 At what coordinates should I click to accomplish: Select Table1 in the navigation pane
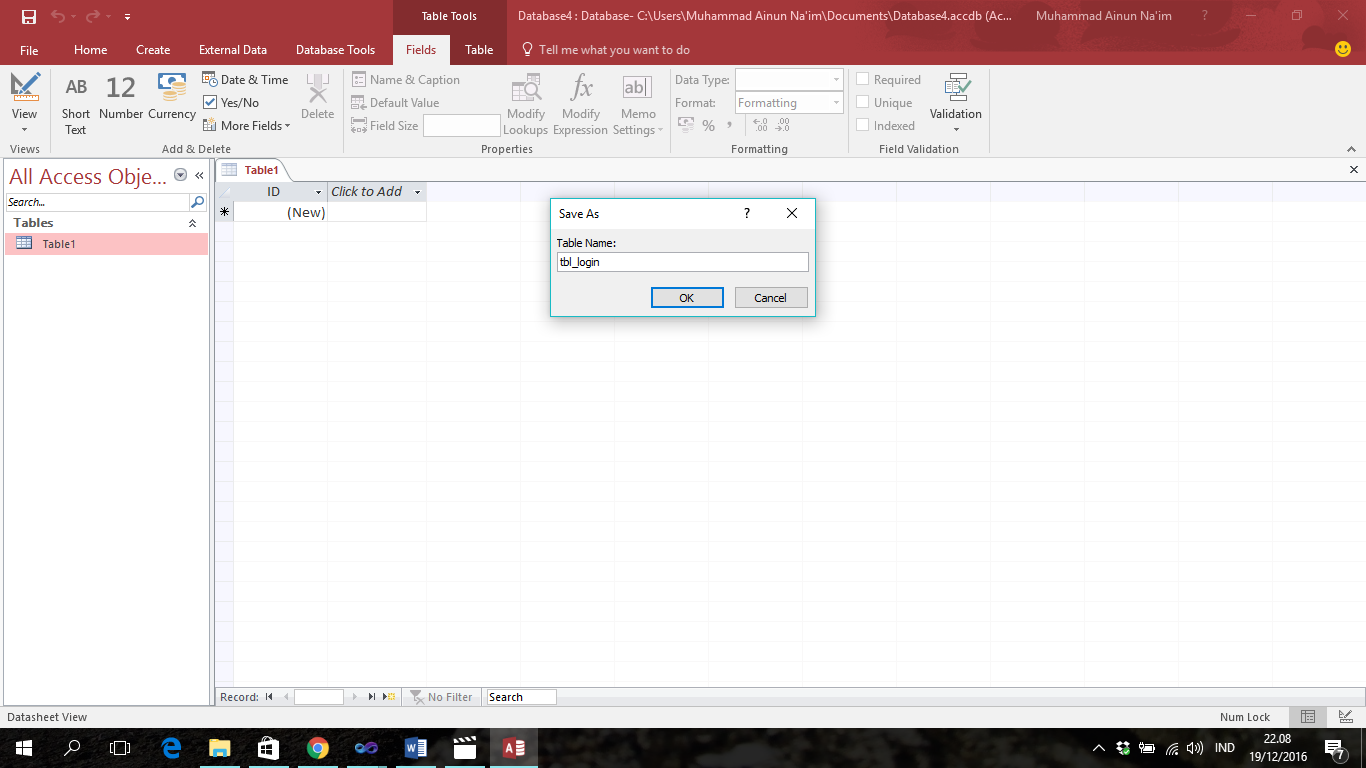click(107, 244)
